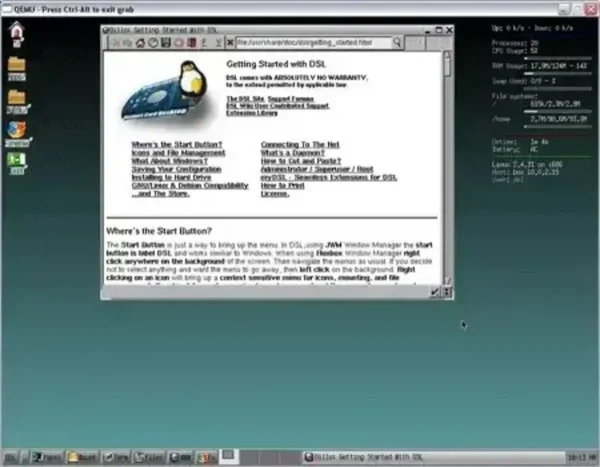Click the Where's the Start Button? section heading
This screenshot has height=467, width=600.
159,231
